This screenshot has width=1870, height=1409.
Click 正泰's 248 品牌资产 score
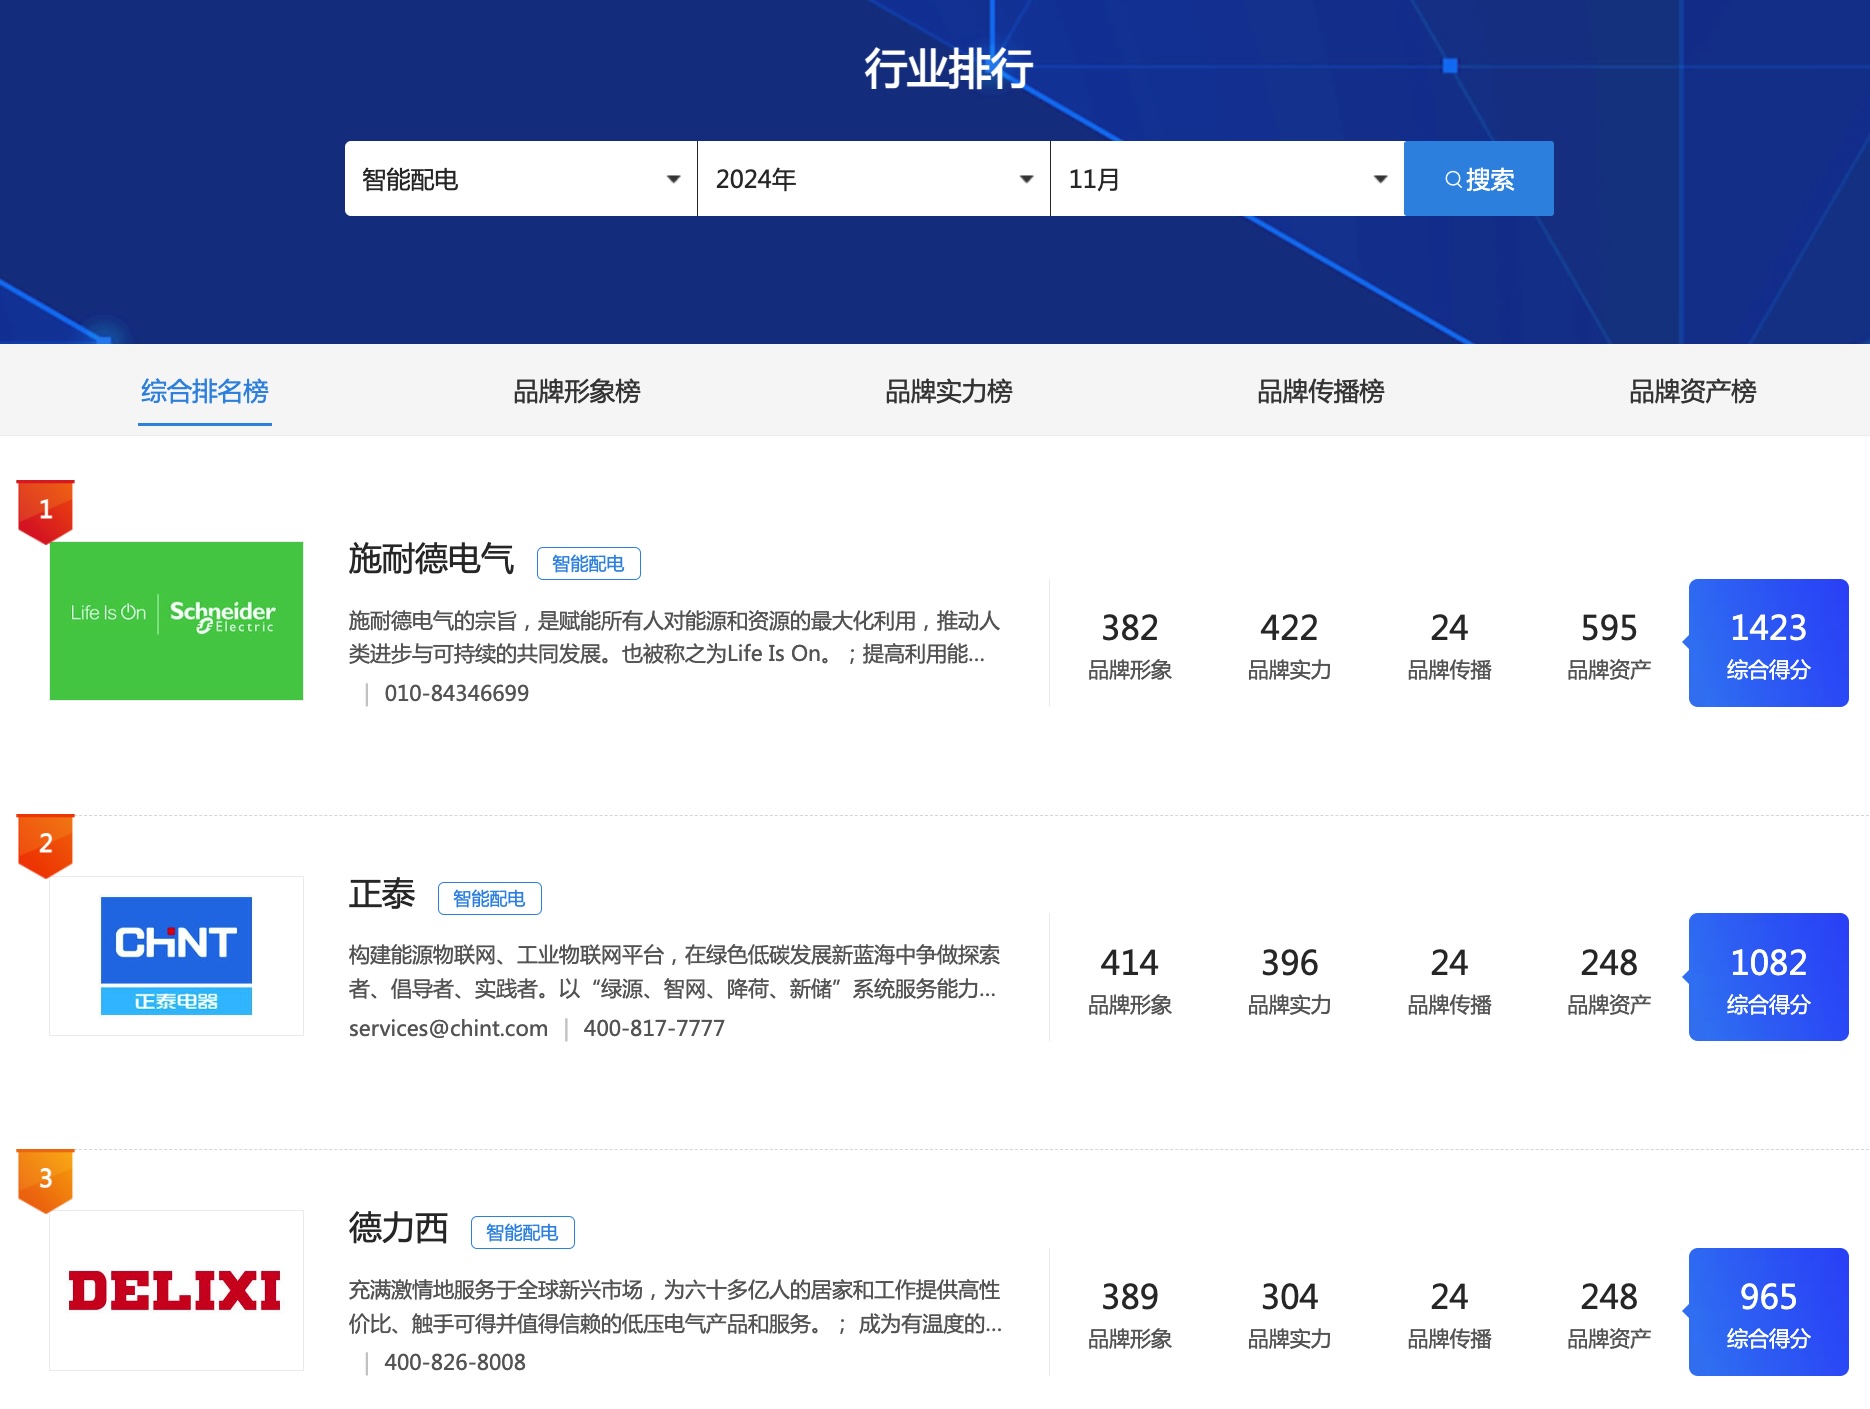point(1609,980)
